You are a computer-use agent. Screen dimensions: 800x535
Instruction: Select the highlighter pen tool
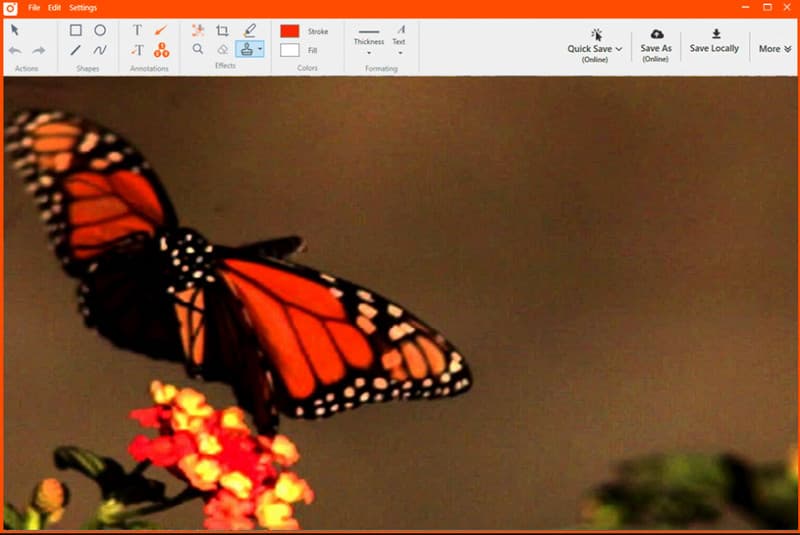249,30
